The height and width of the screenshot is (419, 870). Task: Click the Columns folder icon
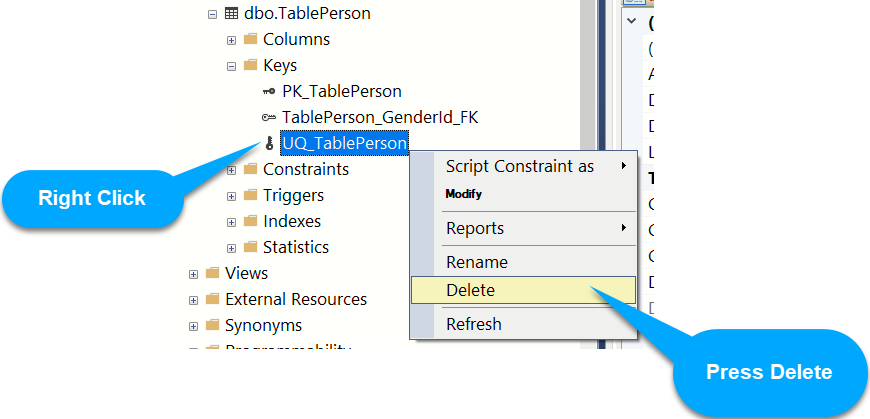coord(250,39)
